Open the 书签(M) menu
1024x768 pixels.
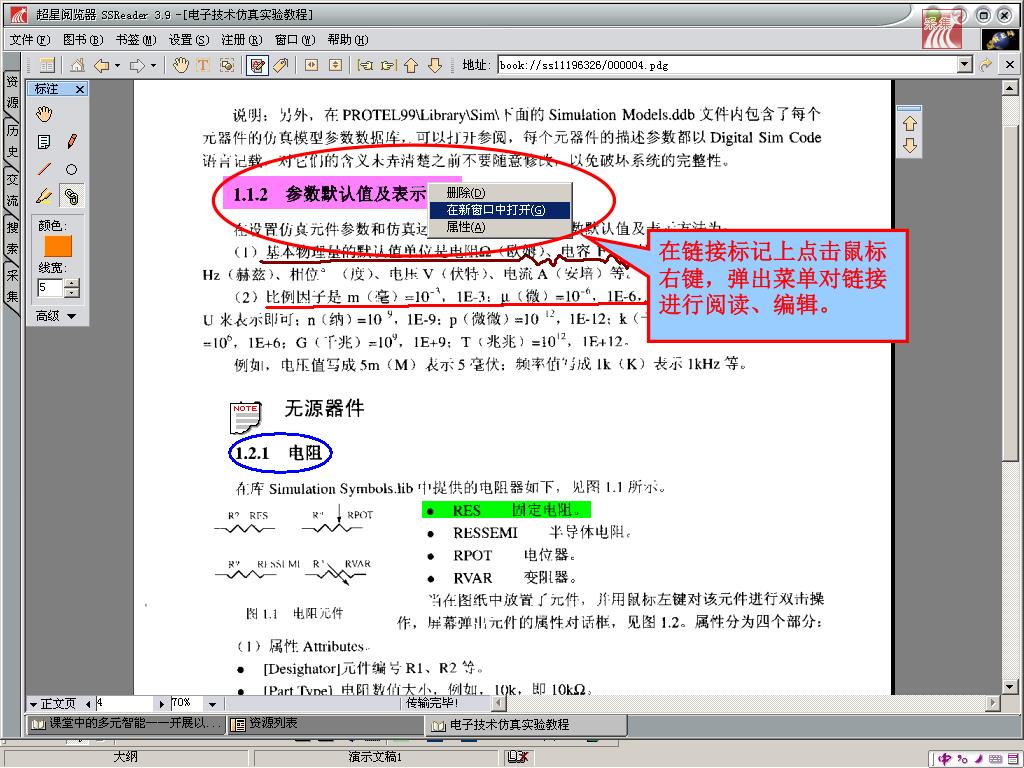(135, 40)
